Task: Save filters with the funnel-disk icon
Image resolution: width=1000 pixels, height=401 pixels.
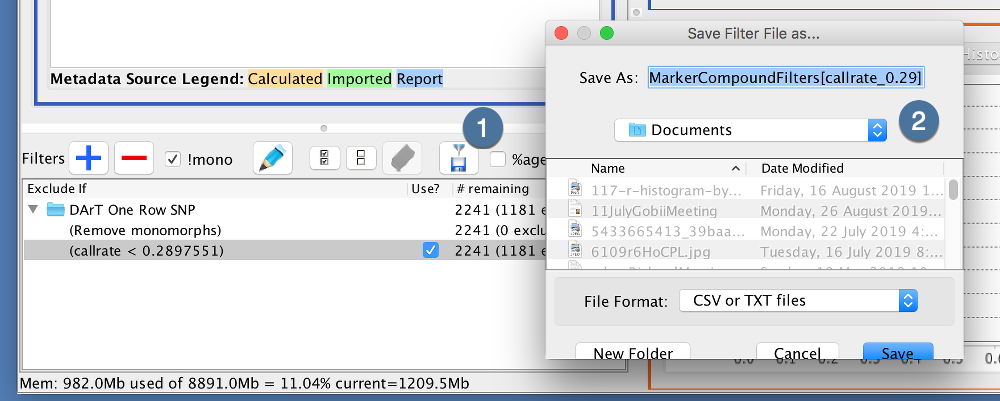Action: 459,158
